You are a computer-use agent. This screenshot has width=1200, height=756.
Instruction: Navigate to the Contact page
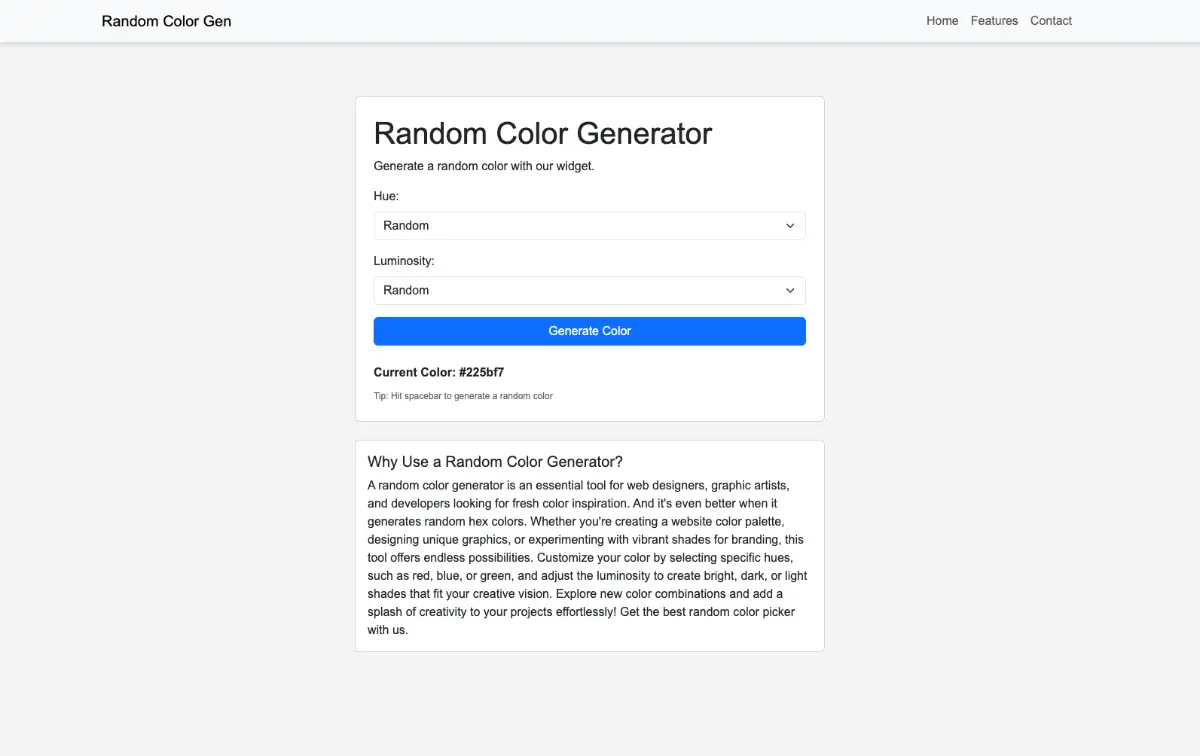point(1051,20)
